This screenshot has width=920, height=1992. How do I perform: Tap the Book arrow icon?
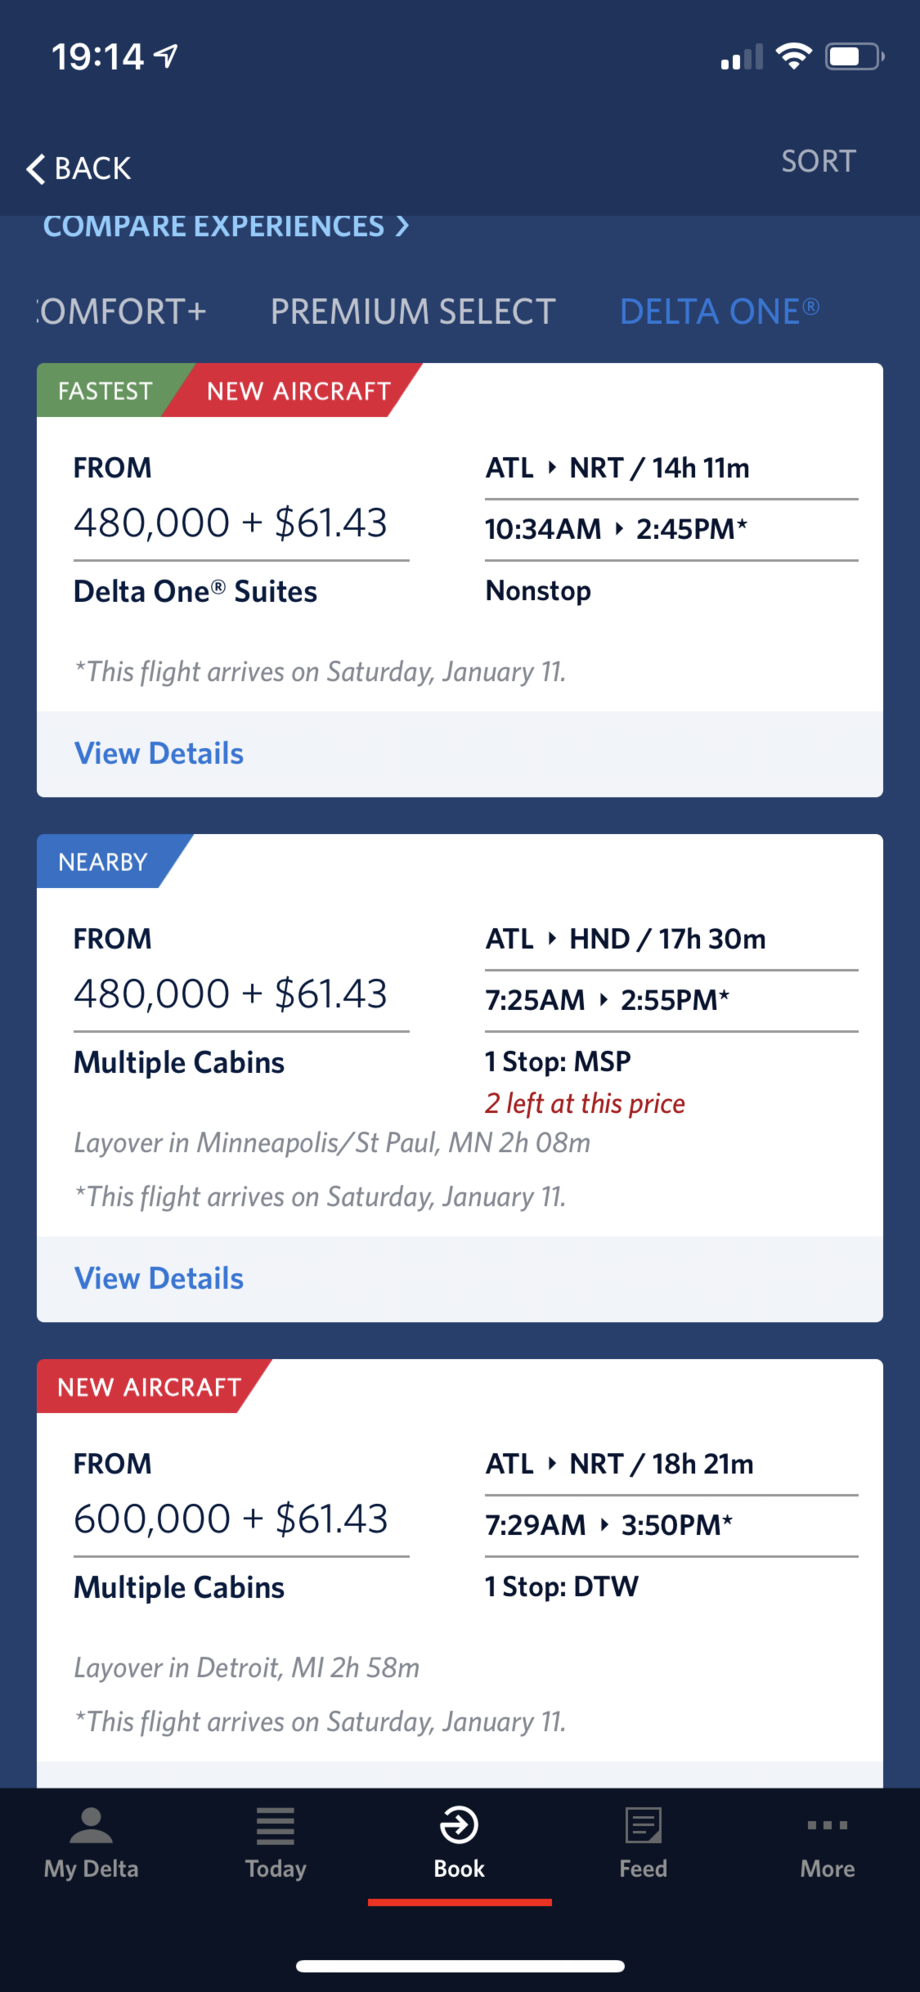[459, 1826]
